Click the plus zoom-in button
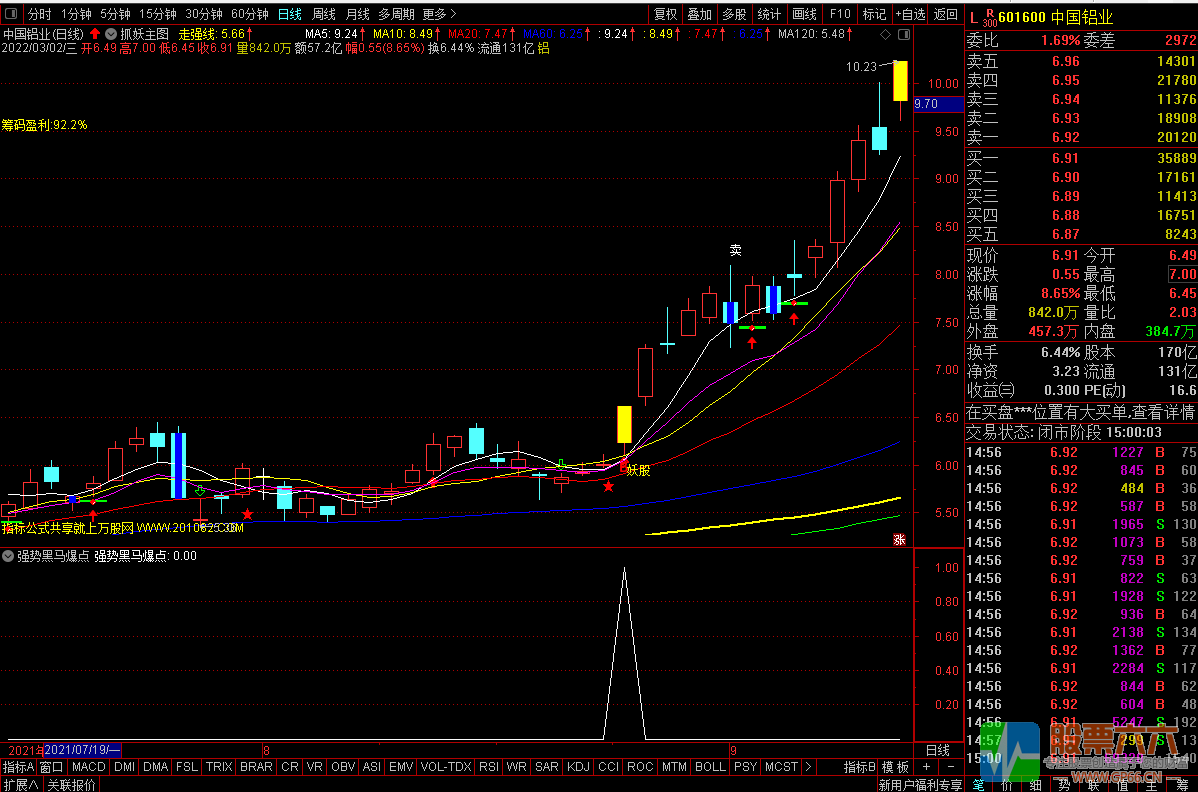Screen dimensions: 1198x792 click(x=927, y=767)
